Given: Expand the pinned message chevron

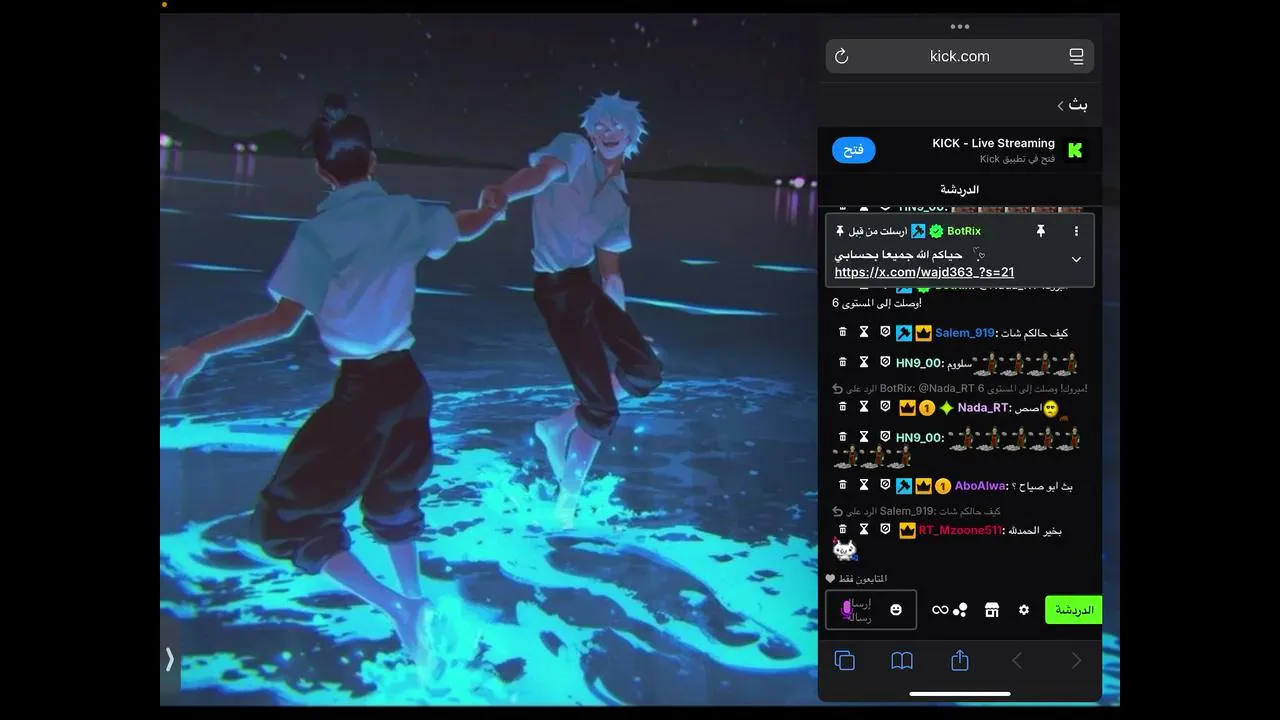Looking at the screenshot, I should point(1076,259).
